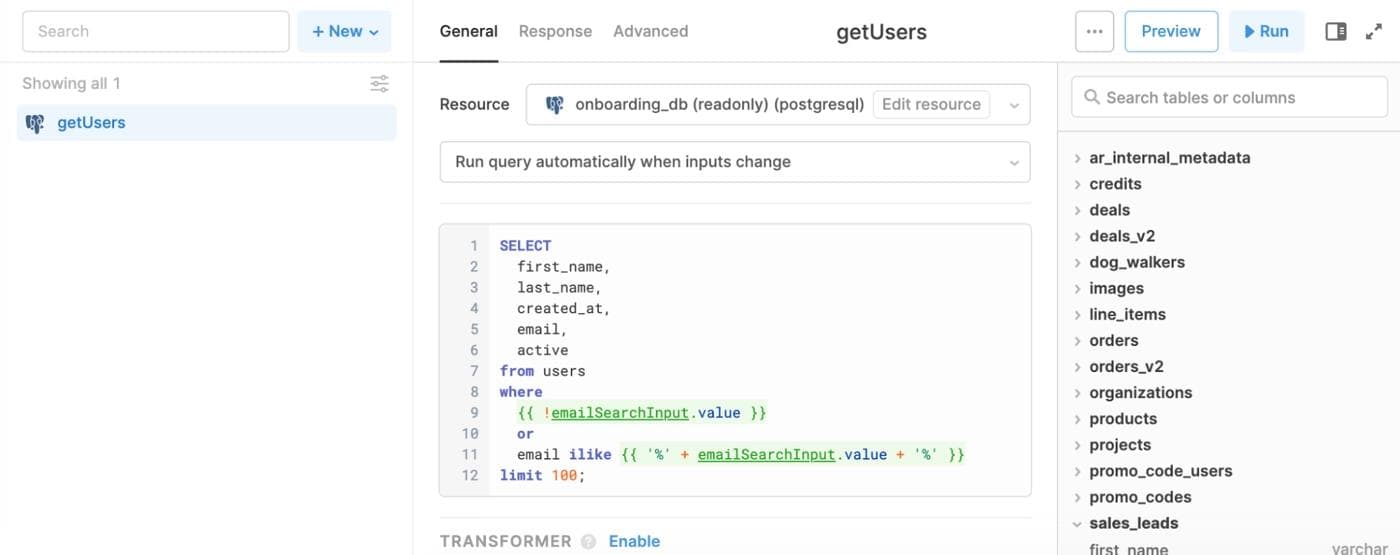Run the getUsers query
Image resolution: width=1400 pixels, height=555 pixels.
click(x=1265, y=31)
